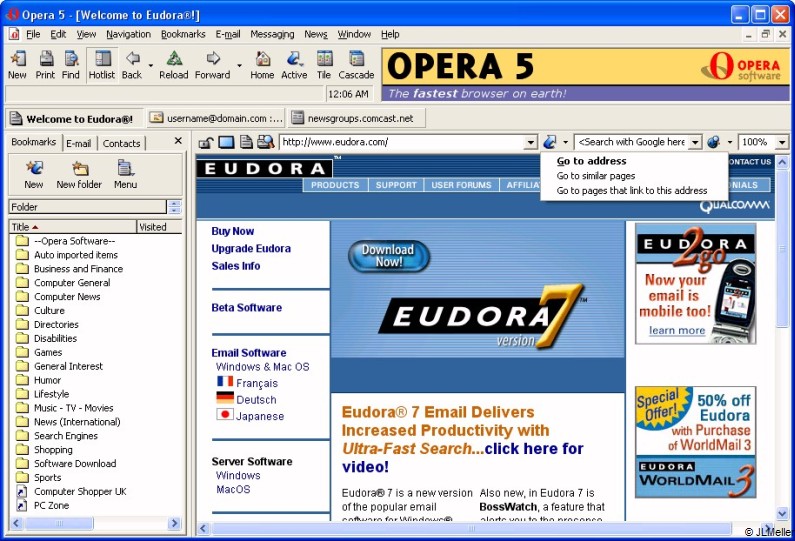Click the Download Now! button

[x=389, y=256]
